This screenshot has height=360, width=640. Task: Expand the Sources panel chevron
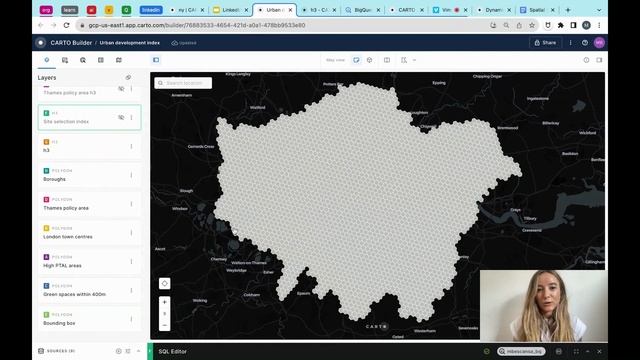tap(138, 351)
